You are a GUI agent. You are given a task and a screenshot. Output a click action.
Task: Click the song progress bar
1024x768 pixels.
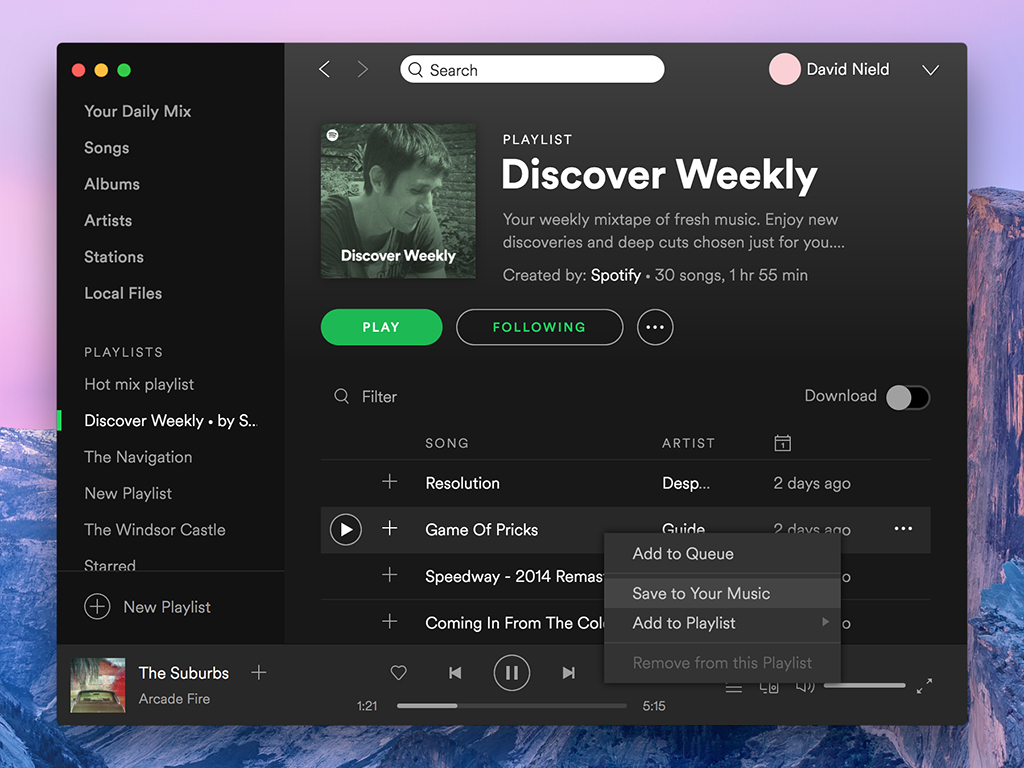pyautogui.click(x=511, y=706)
